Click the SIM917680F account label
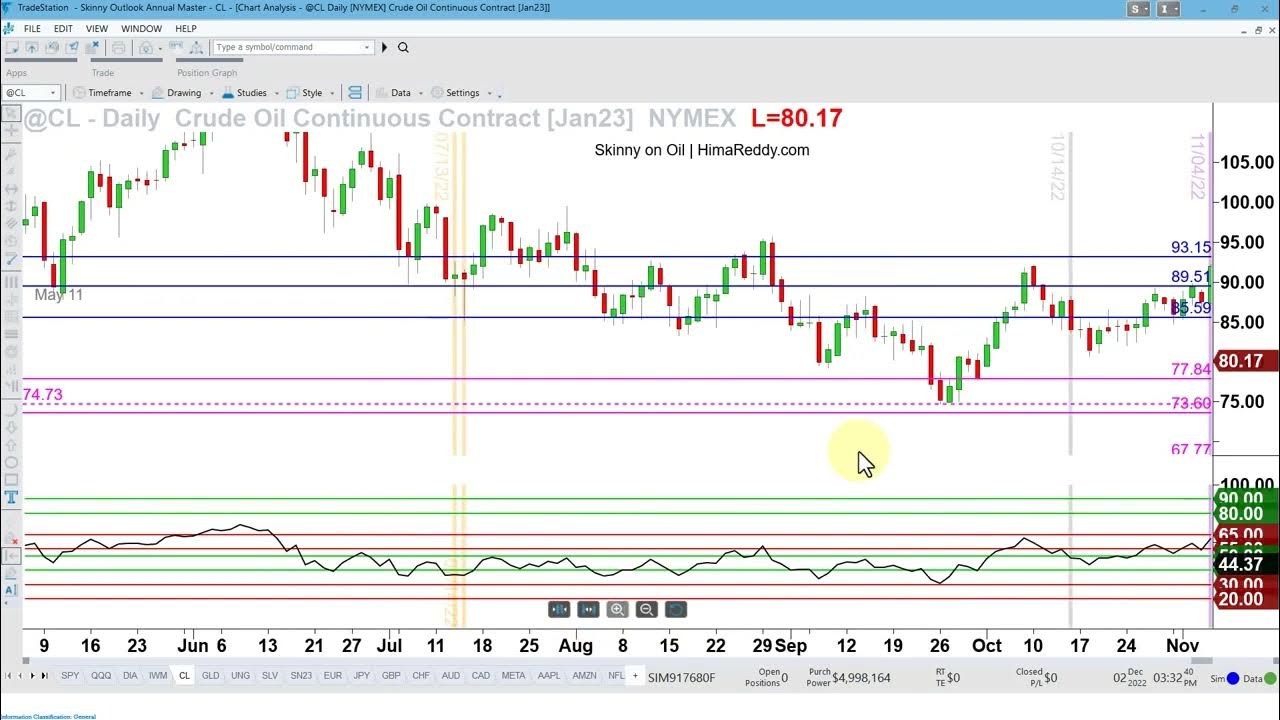1280x720 pixels. tap(681, 677)
